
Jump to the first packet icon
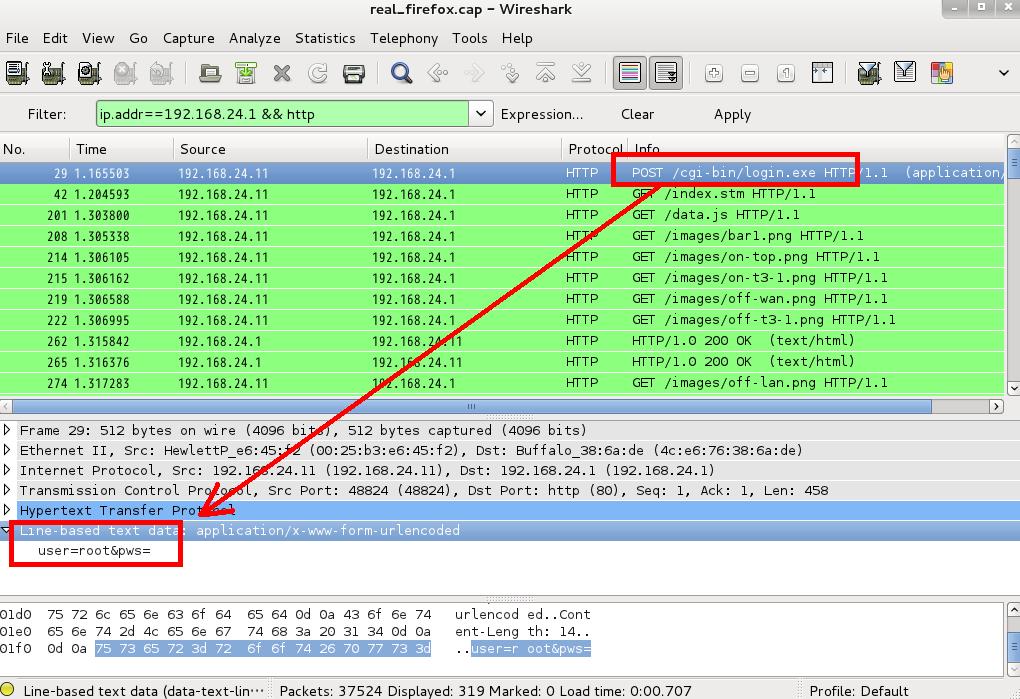pyautogui.click(x=546, y=73)
